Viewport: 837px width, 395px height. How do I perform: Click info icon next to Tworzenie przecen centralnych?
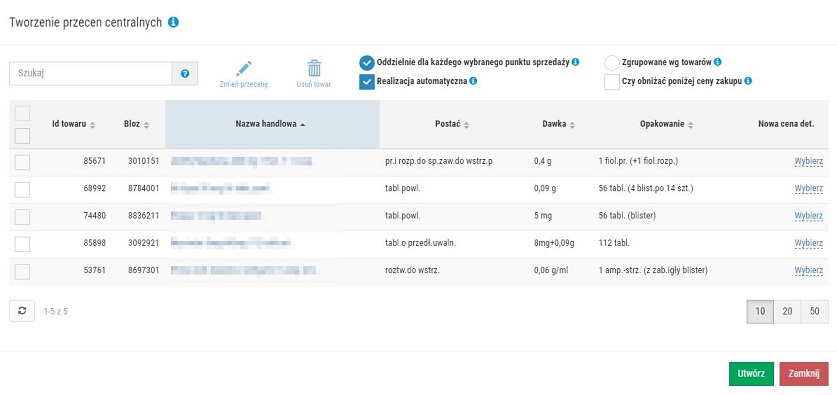pyautogui.click(x=173, y=22)
